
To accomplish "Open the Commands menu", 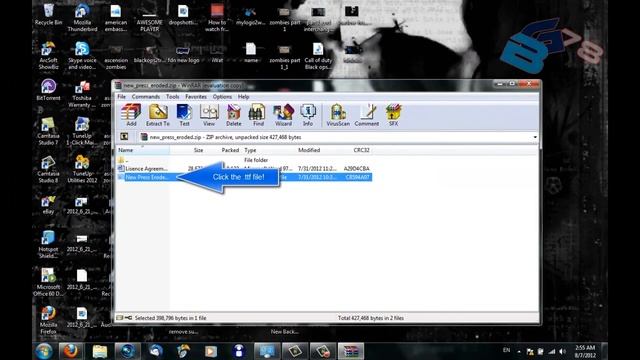I will [146, 97].
